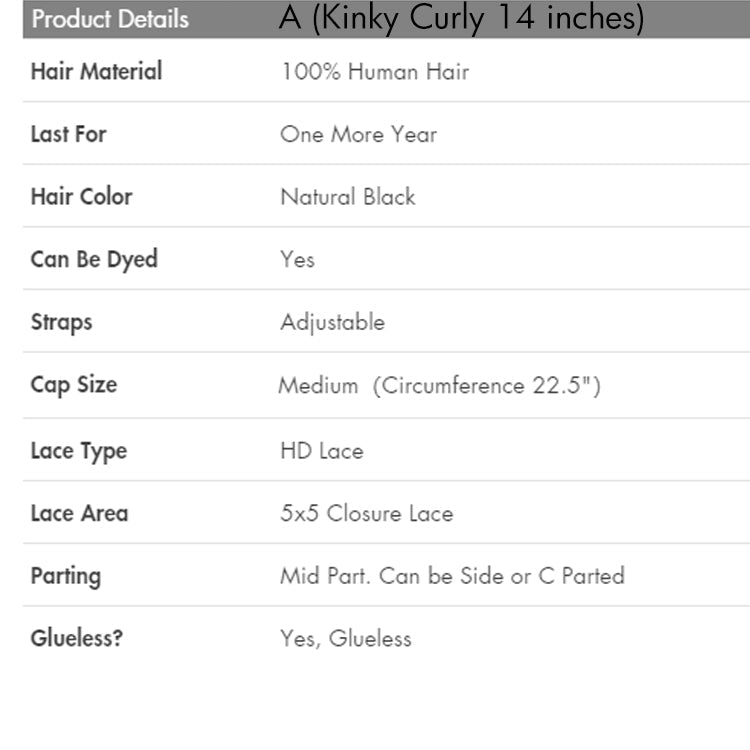Viewport: 750px width, 750px height.
Task: Click the Product Details header
Action: pos(110,19)
